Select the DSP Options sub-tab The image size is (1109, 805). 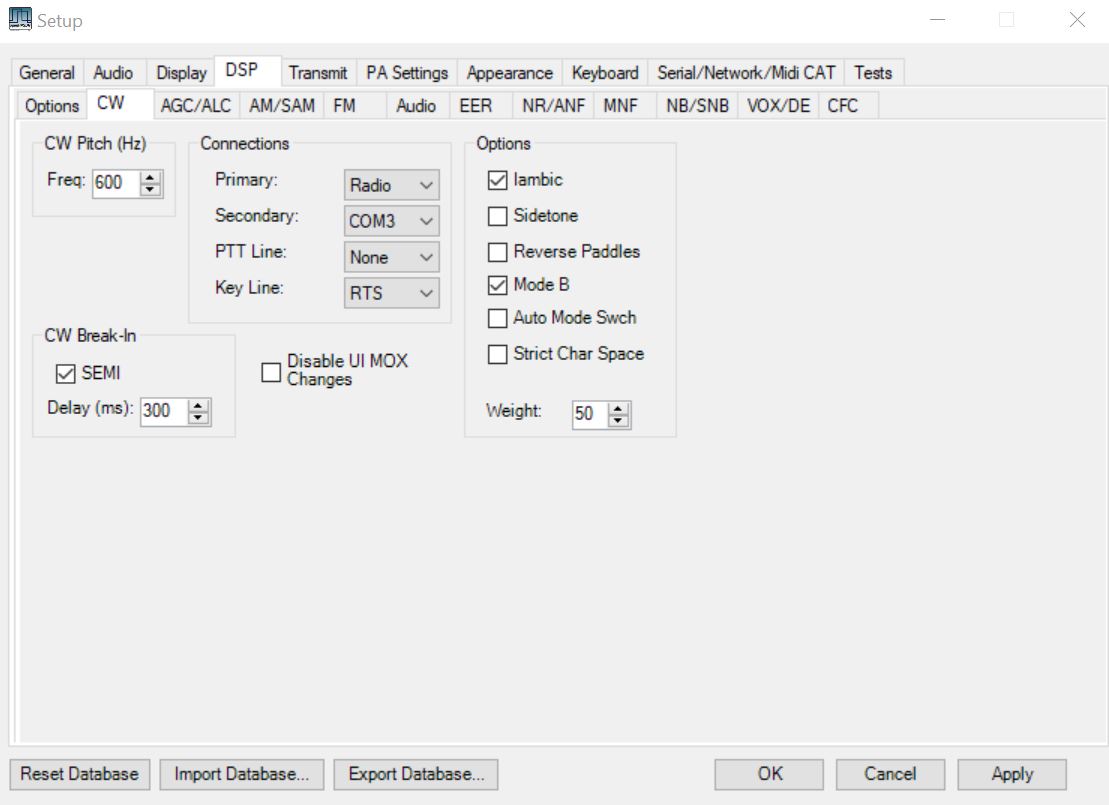coord(52,106)
